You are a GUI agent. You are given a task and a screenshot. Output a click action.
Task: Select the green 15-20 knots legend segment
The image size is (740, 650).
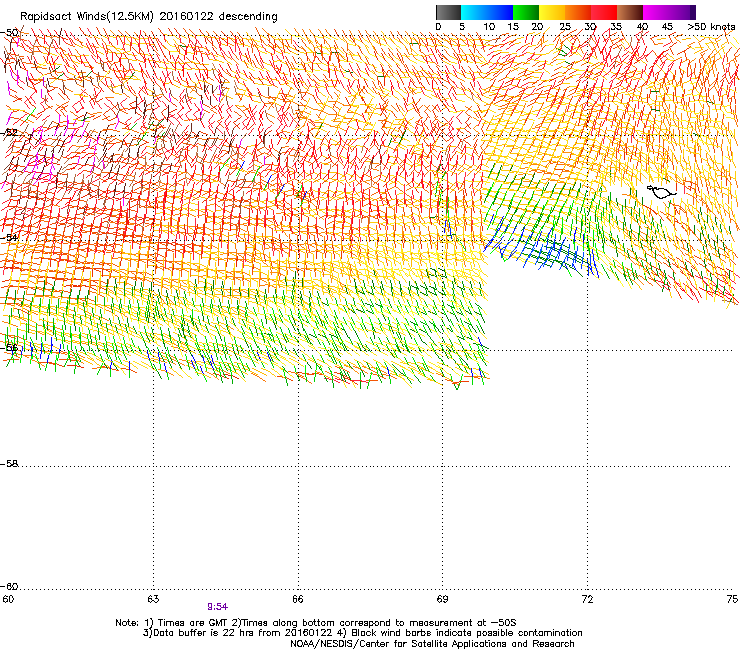click(x=526, y=12)
